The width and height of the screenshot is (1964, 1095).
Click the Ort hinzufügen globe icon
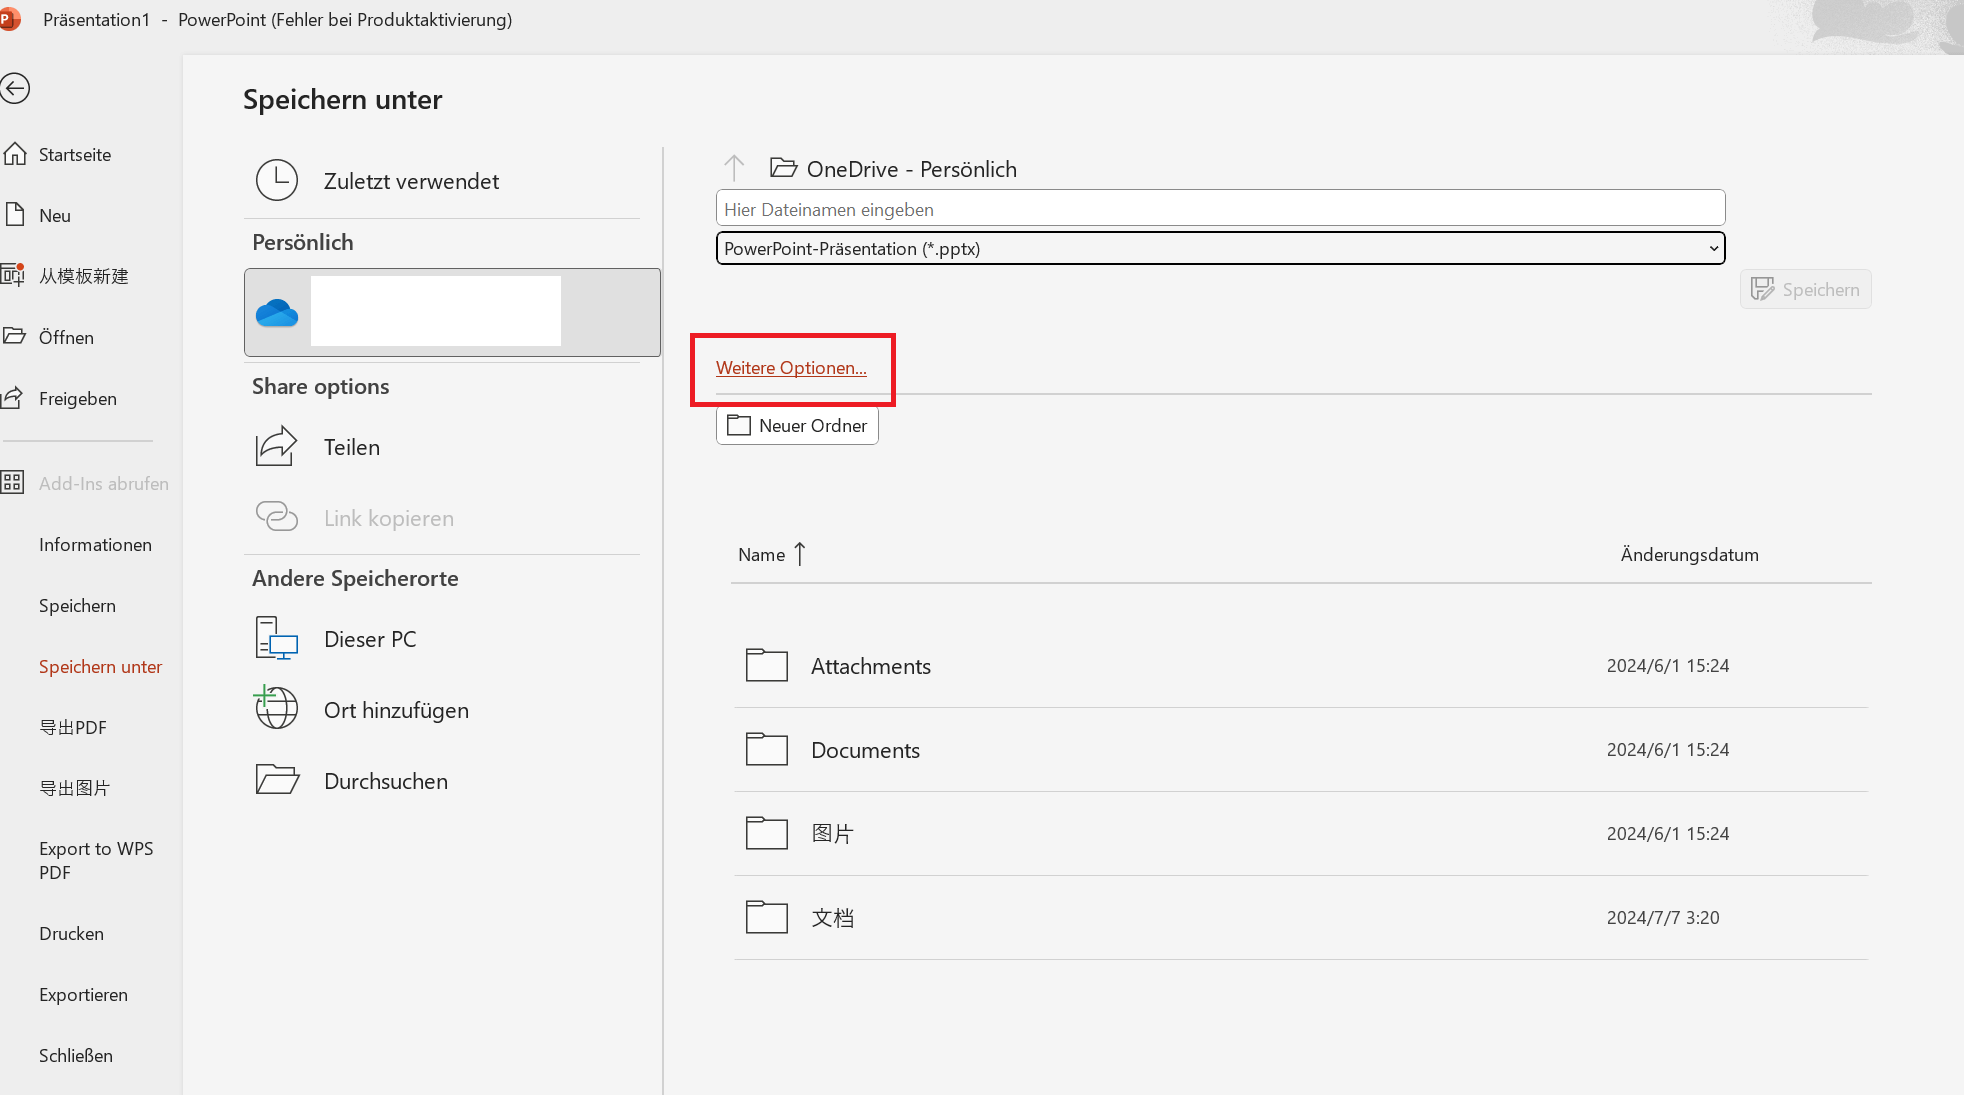click(x=276, y=708)
